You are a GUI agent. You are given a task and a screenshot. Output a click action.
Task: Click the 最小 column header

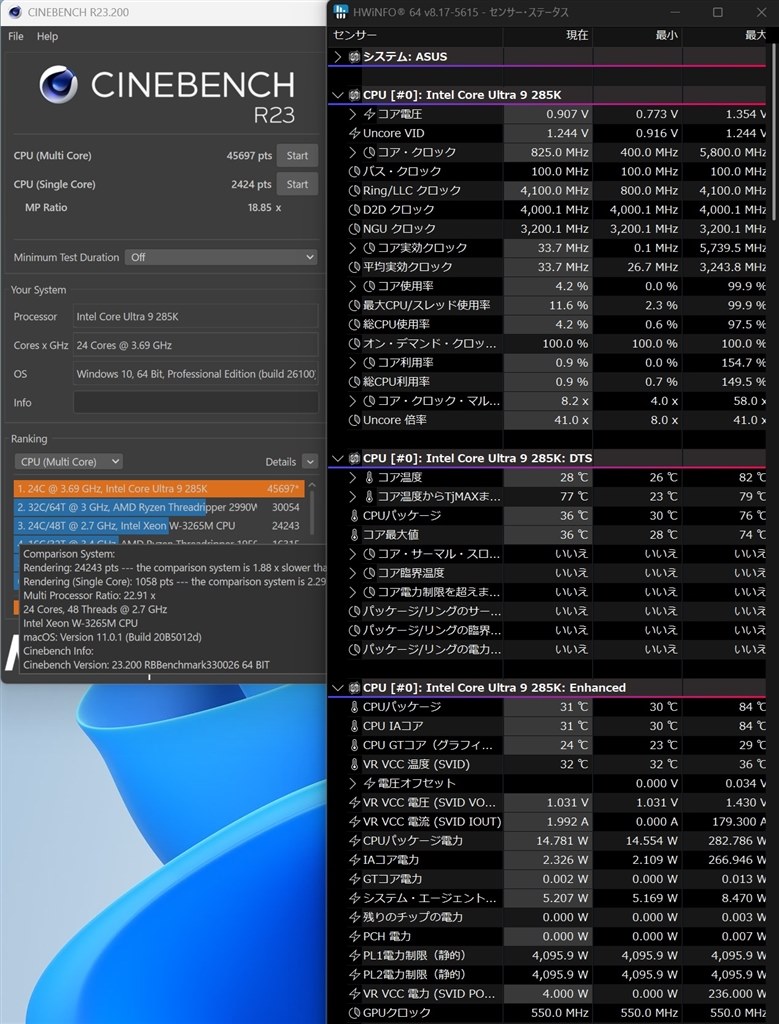coord(667,35)
